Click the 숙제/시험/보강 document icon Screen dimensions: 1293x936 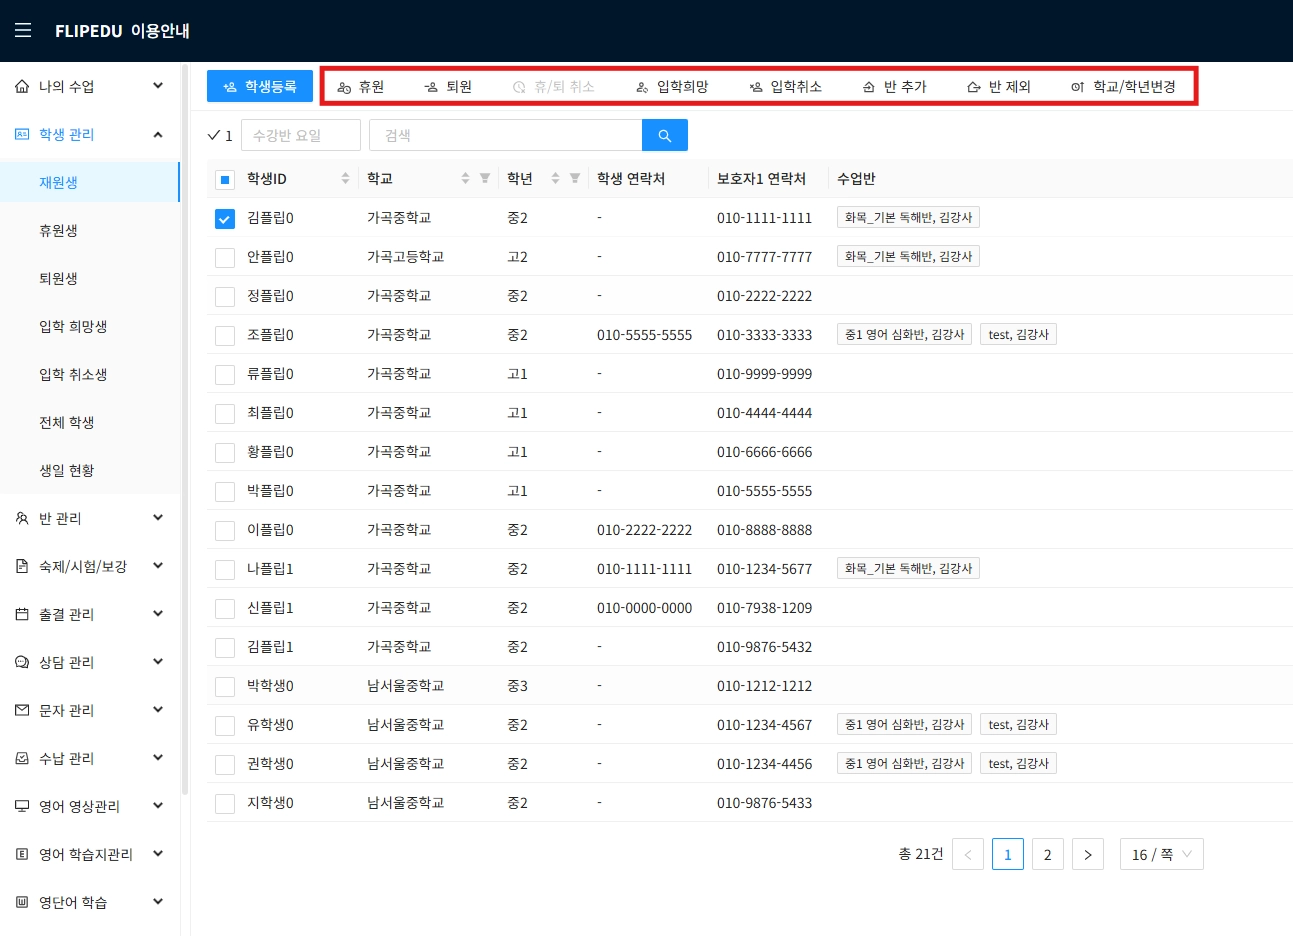click(22, 567)
